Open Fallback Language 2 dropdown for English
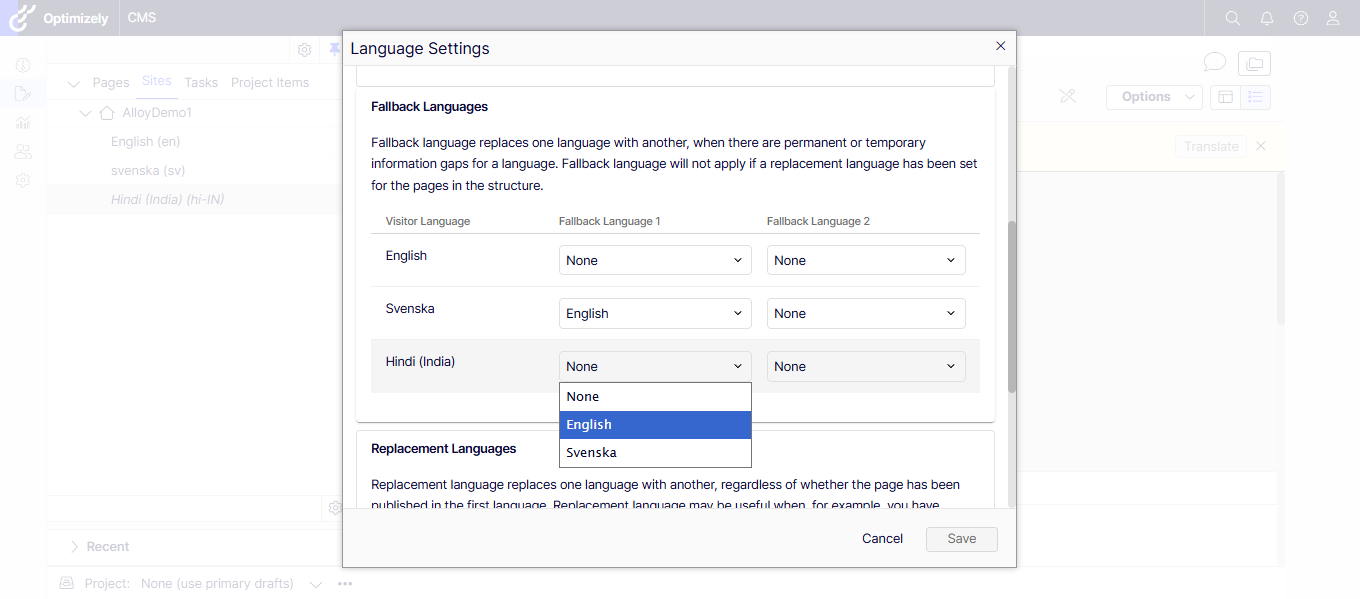This screenshot has height=599, width=1360. [866, 259]
